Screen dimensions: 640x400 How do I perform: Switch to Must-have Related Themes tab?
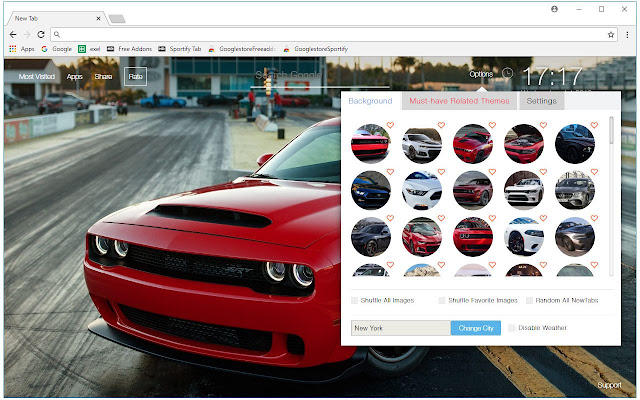(x=459, y=101)
